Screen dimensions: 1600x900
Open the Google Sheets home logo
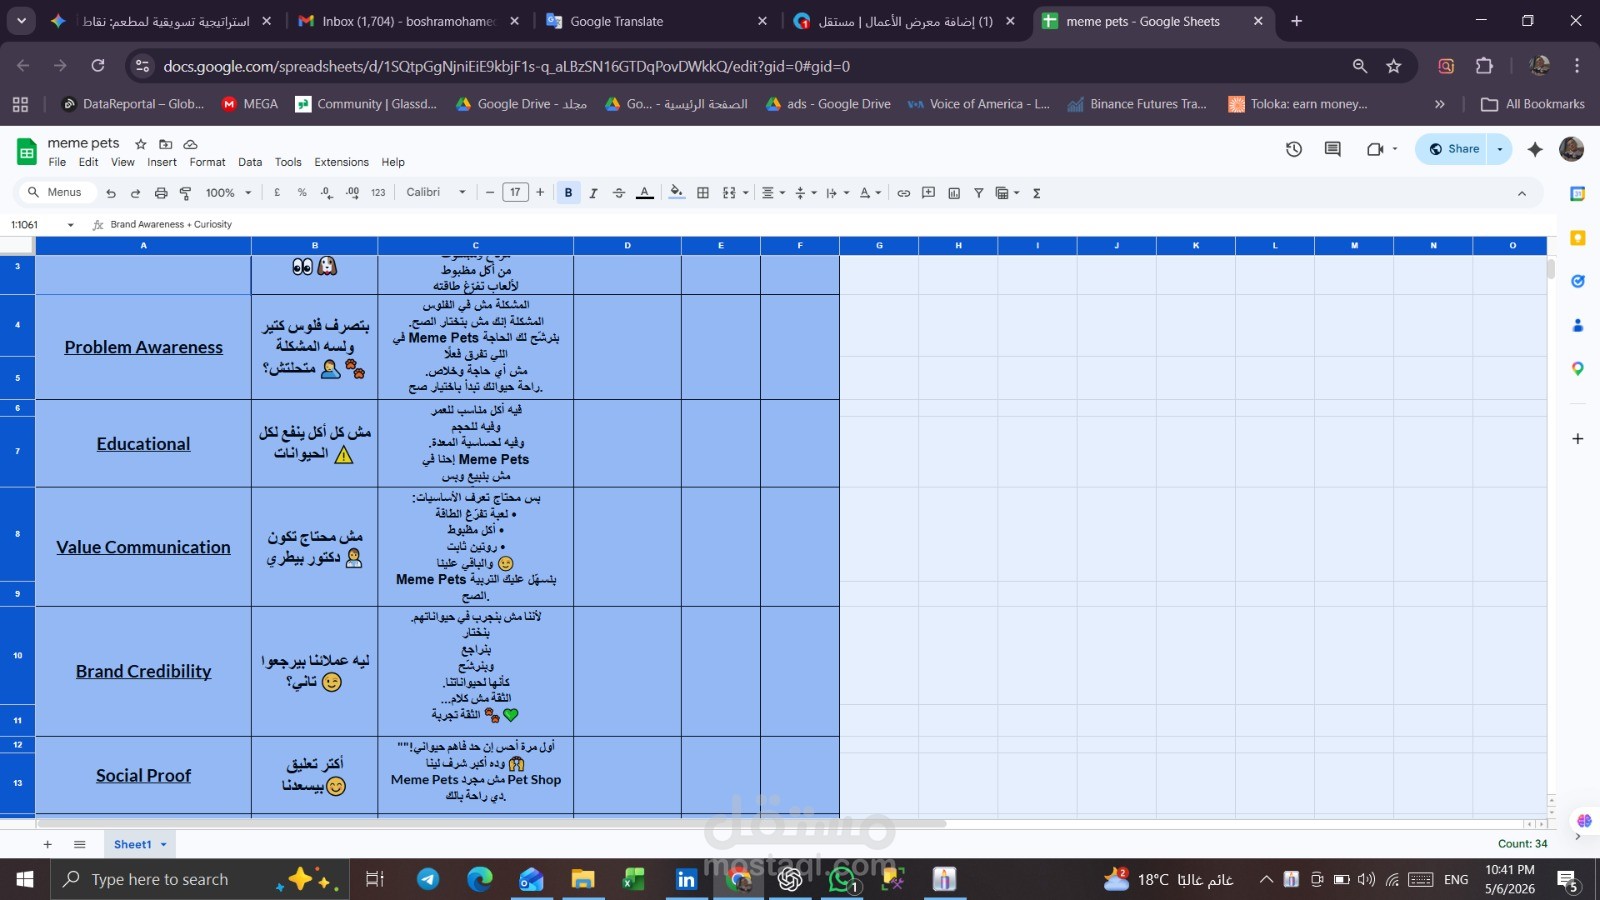27,152
